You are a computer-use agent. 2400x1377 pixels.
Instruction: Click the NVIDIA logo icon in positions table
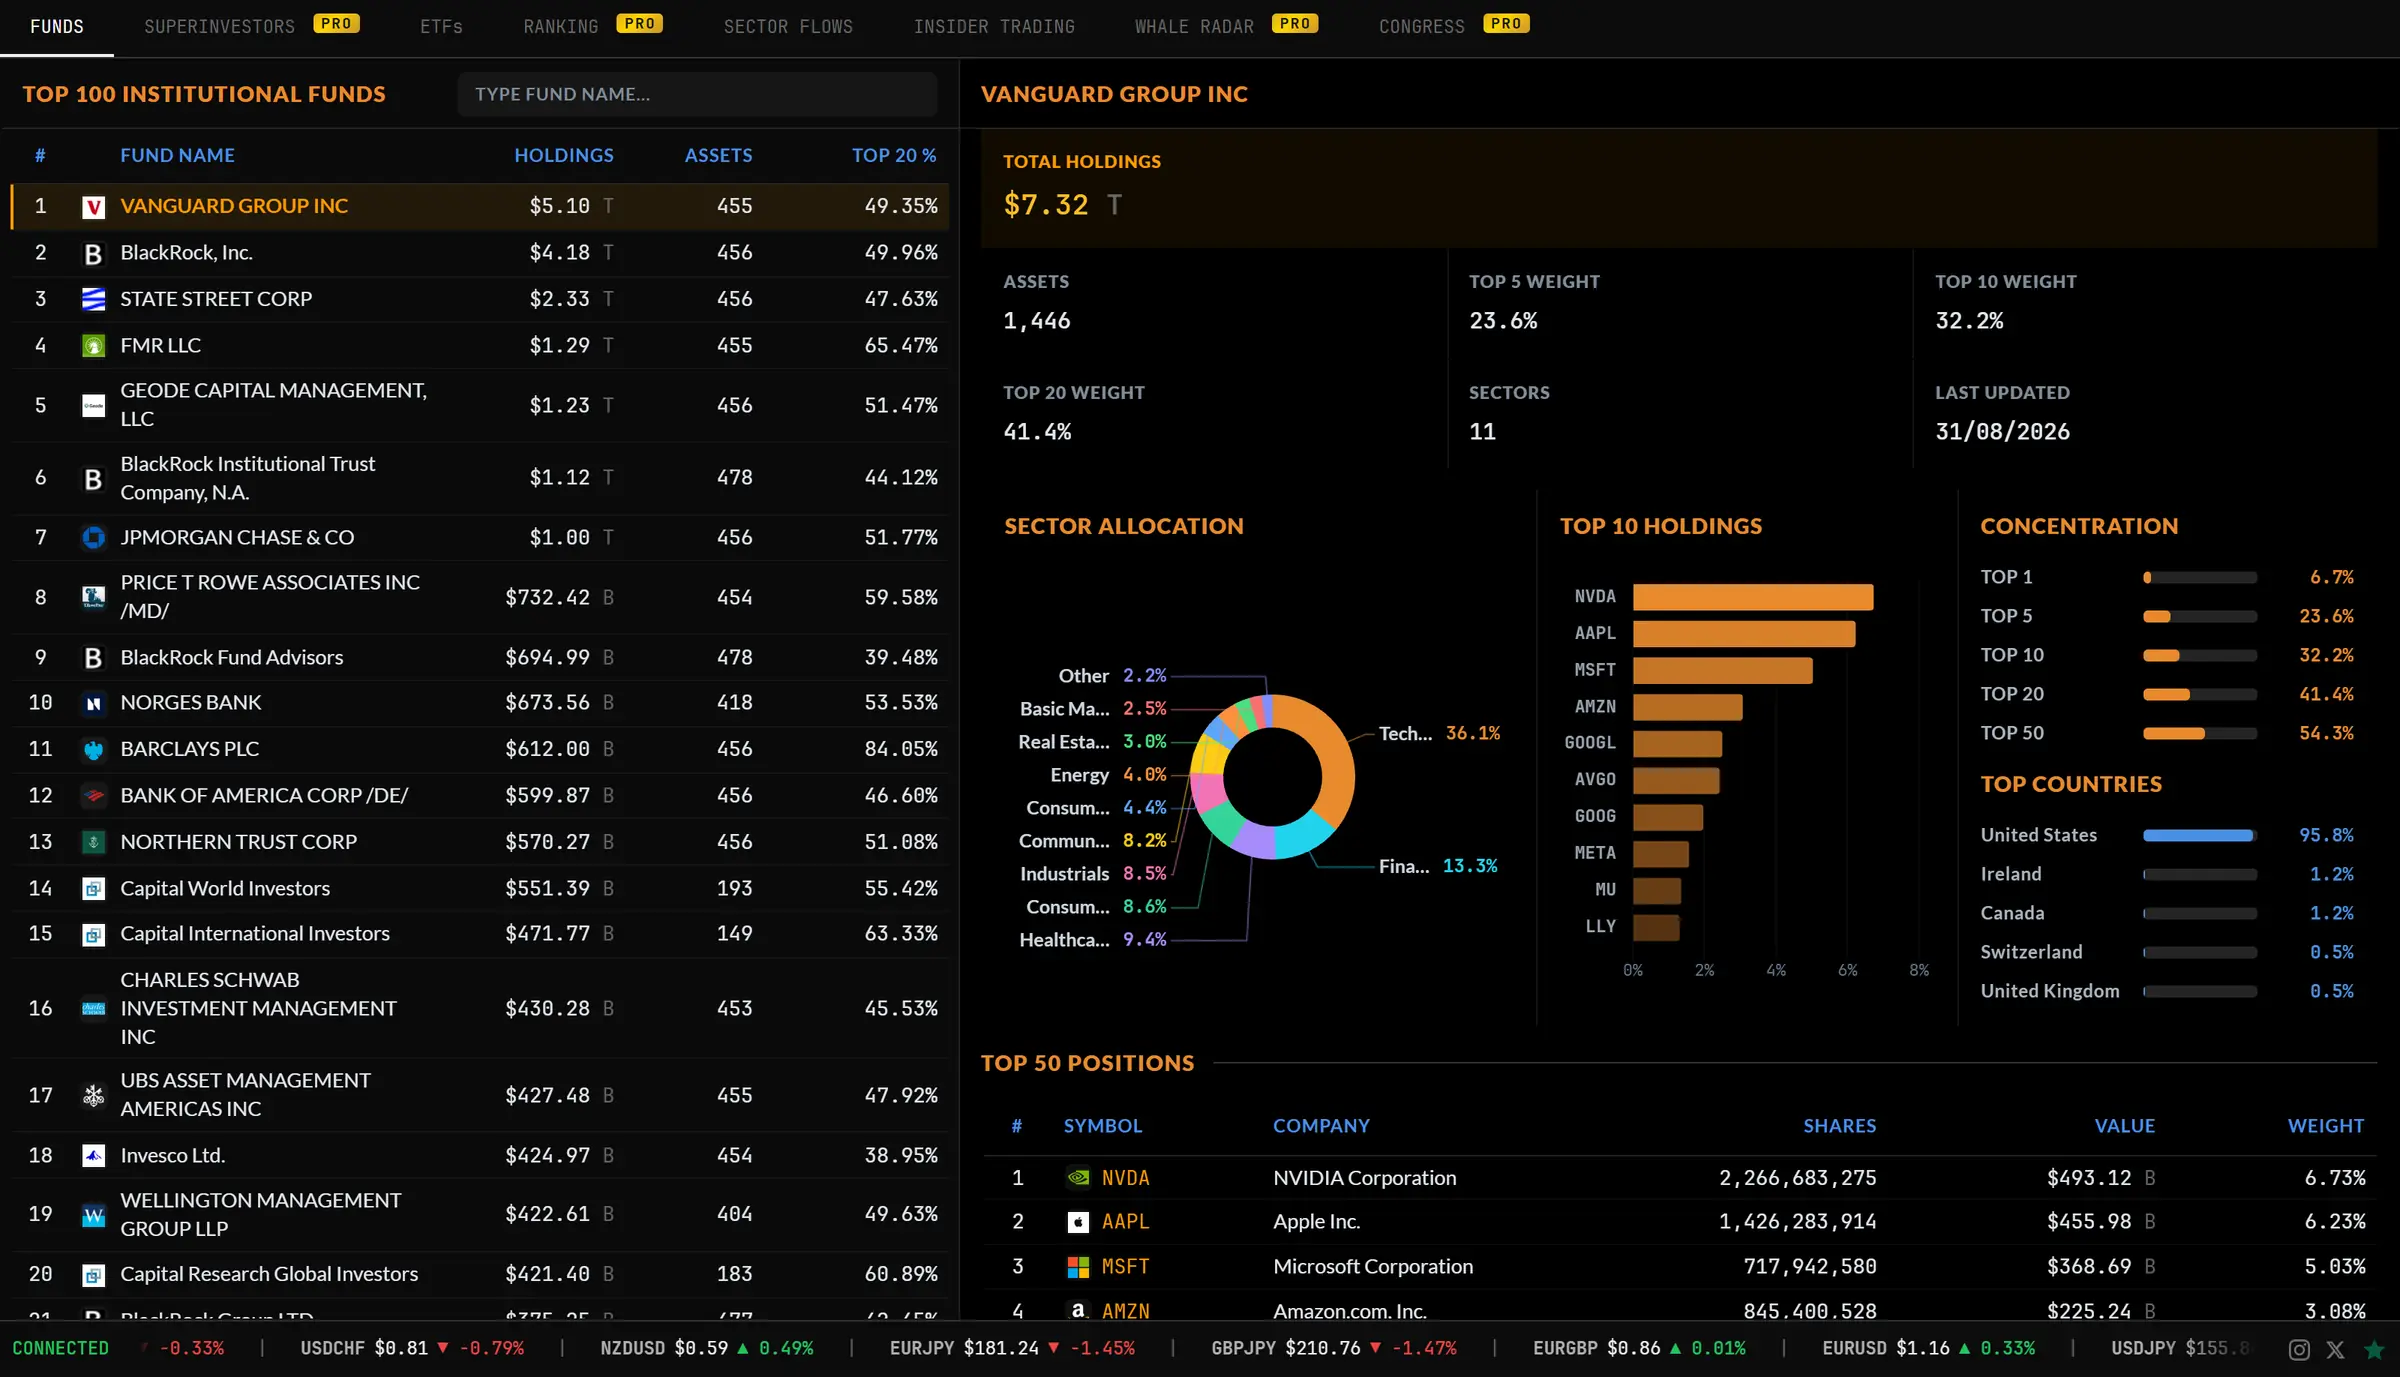(1078, 1178)
